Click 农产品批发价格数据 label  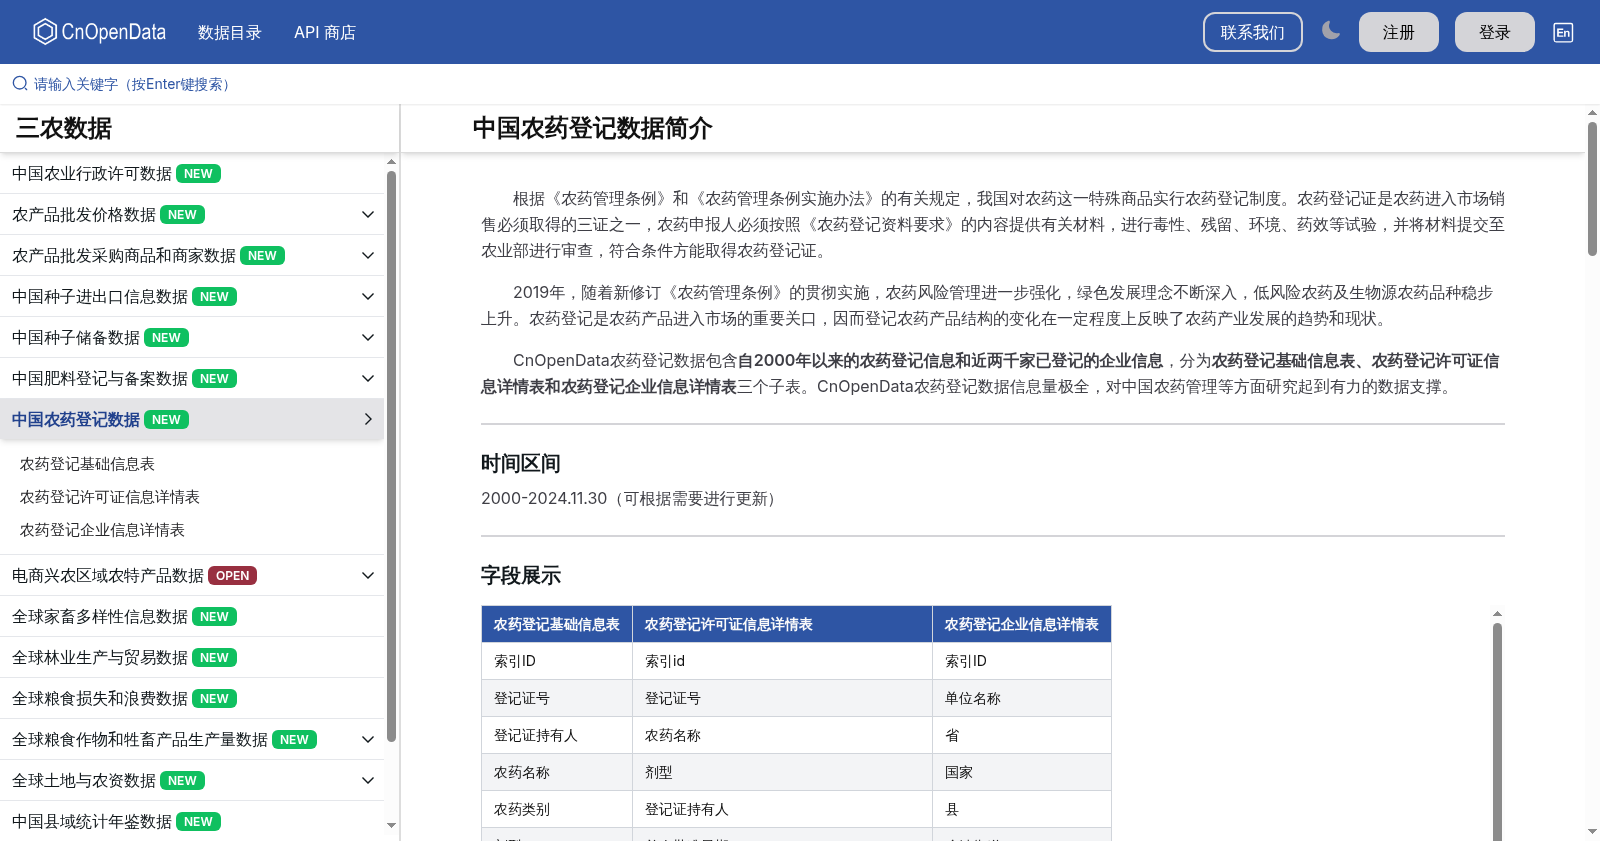84,215
